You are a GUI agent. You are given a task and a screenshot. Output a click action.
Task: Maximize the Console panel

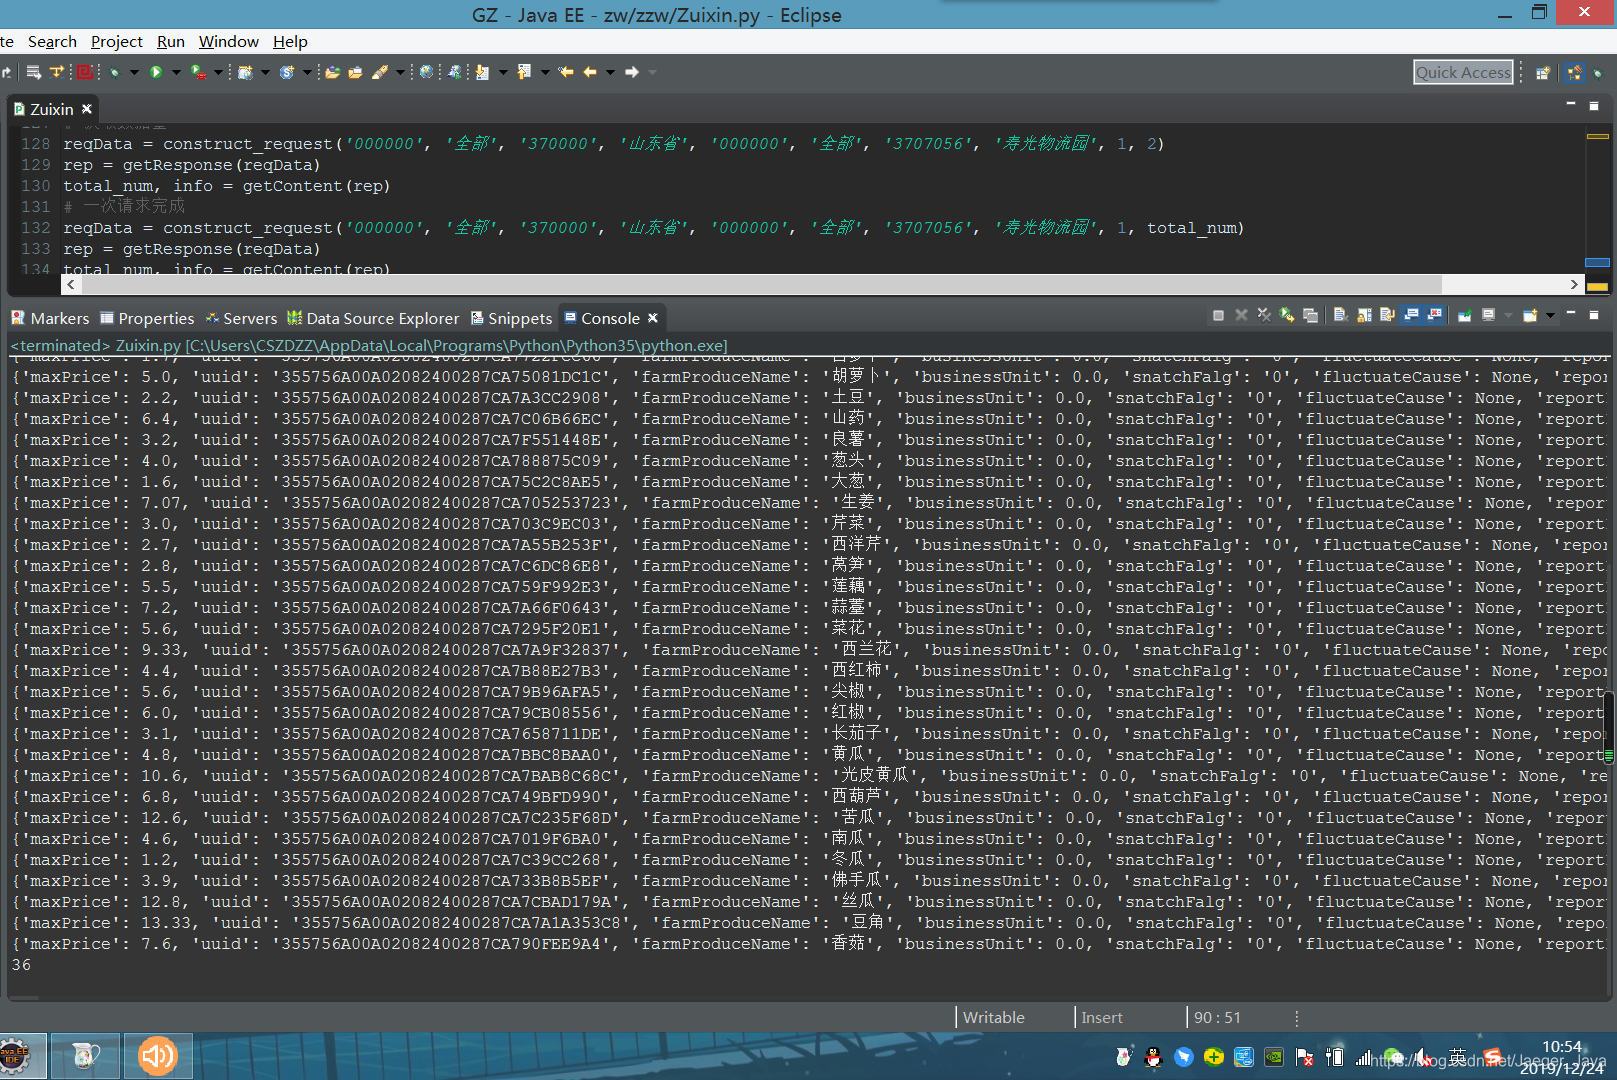pos(1594,314)
